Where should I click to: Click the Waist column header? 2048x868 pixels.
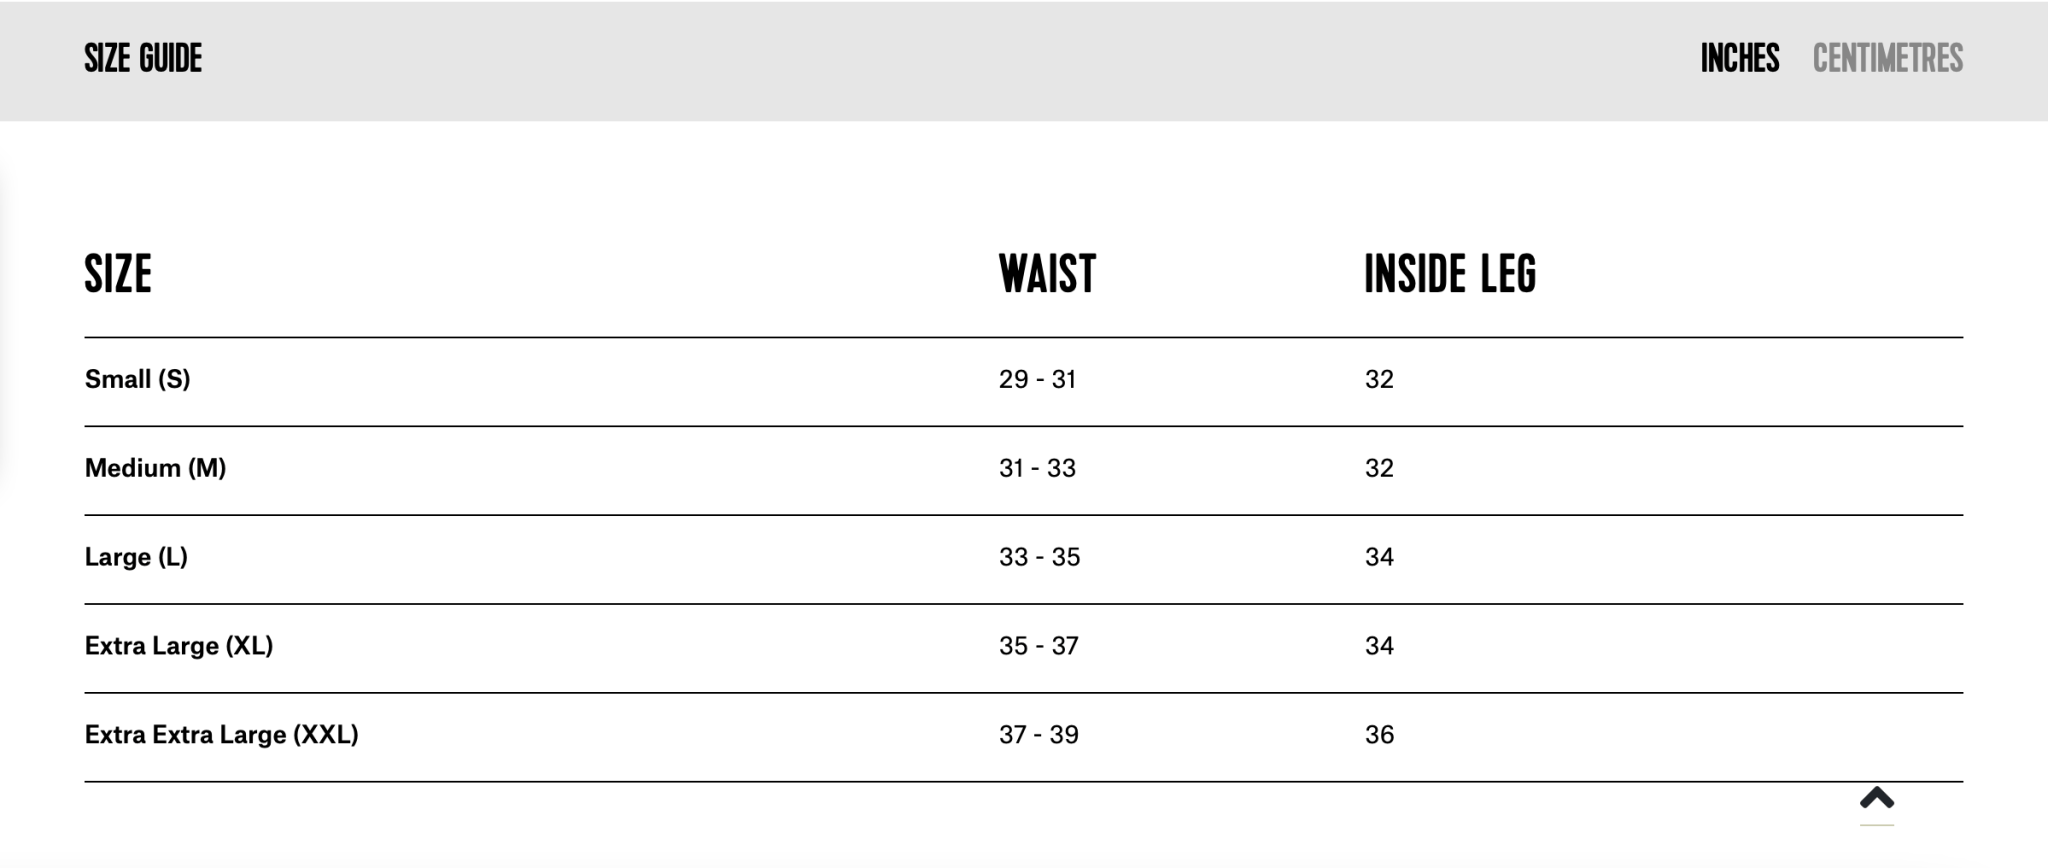coord(1047,274)
